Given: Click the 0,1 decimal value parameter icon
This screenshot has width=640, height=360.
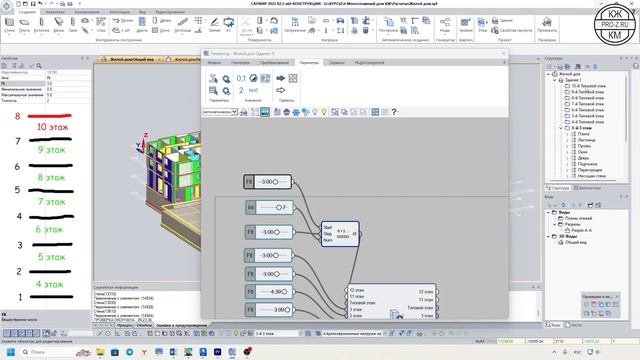Looking at the screenshot, I should [x=241, y=78].
